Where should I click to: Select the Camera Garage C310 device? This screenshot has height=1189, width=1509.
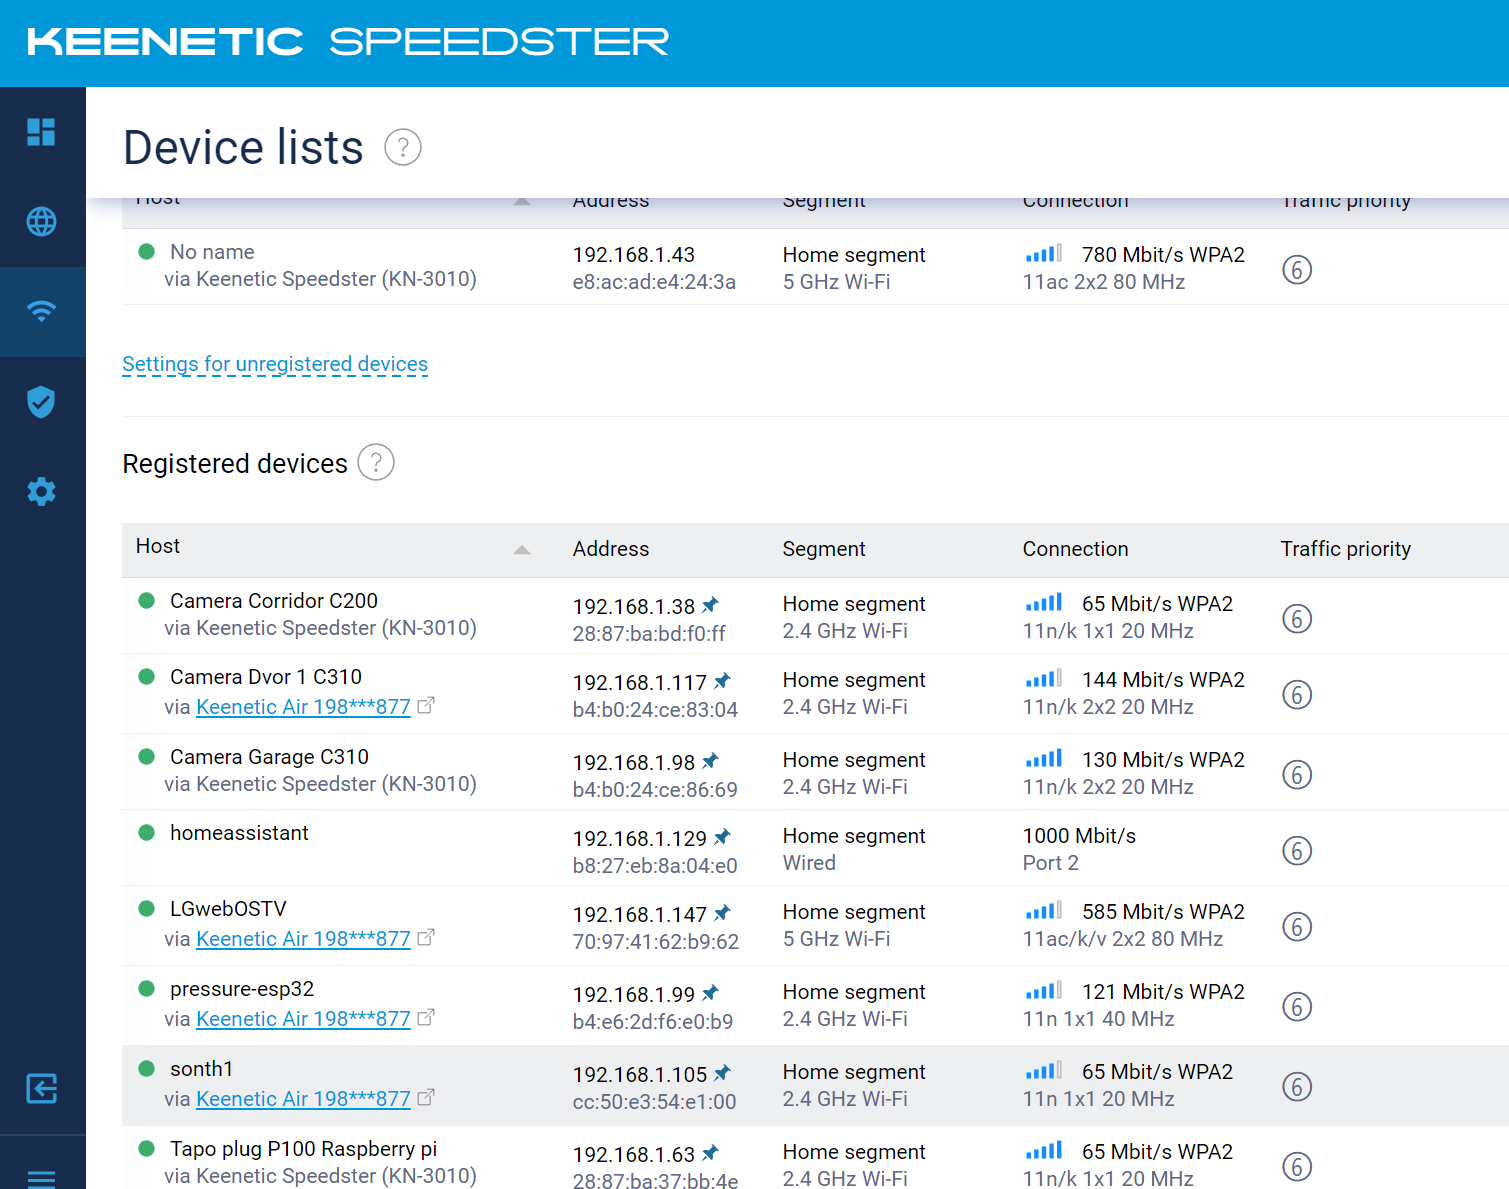pos(269,757)
